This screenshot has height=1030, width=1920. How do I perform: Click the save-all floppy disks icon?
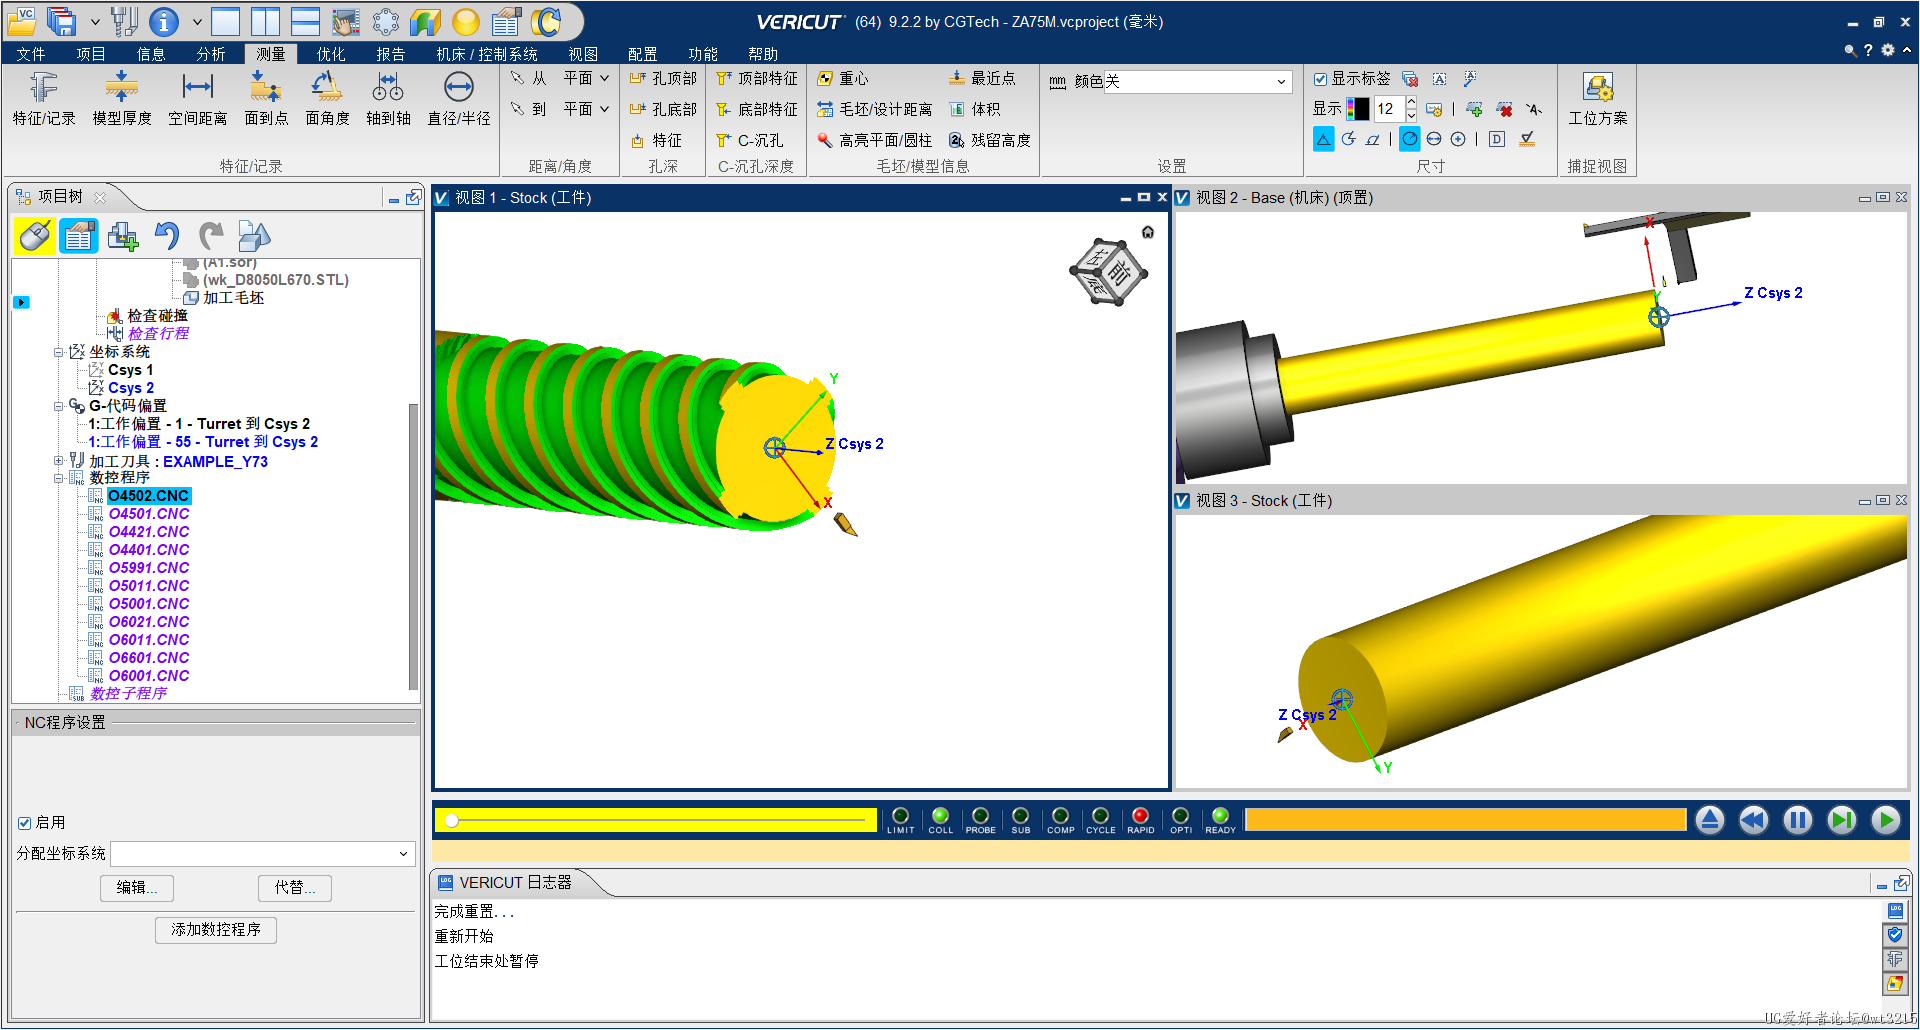62,20
